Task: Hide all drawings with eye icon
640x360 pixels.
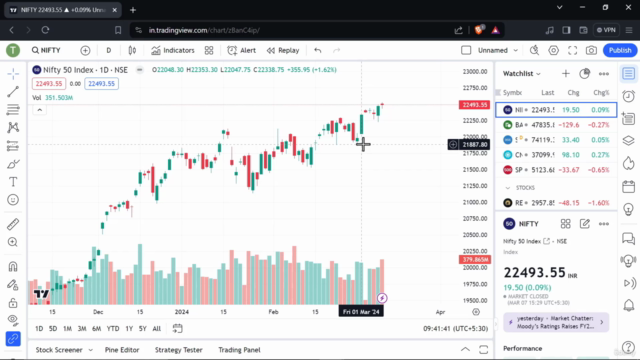Action: click(x=13, y=319)
